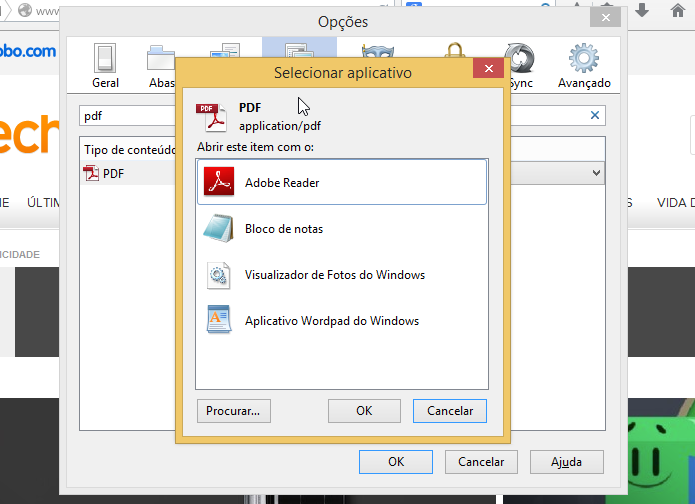The height and width of the screenshot is (504, 695).
Task: Click the browser home icon
Action: [x=678, y=10]
